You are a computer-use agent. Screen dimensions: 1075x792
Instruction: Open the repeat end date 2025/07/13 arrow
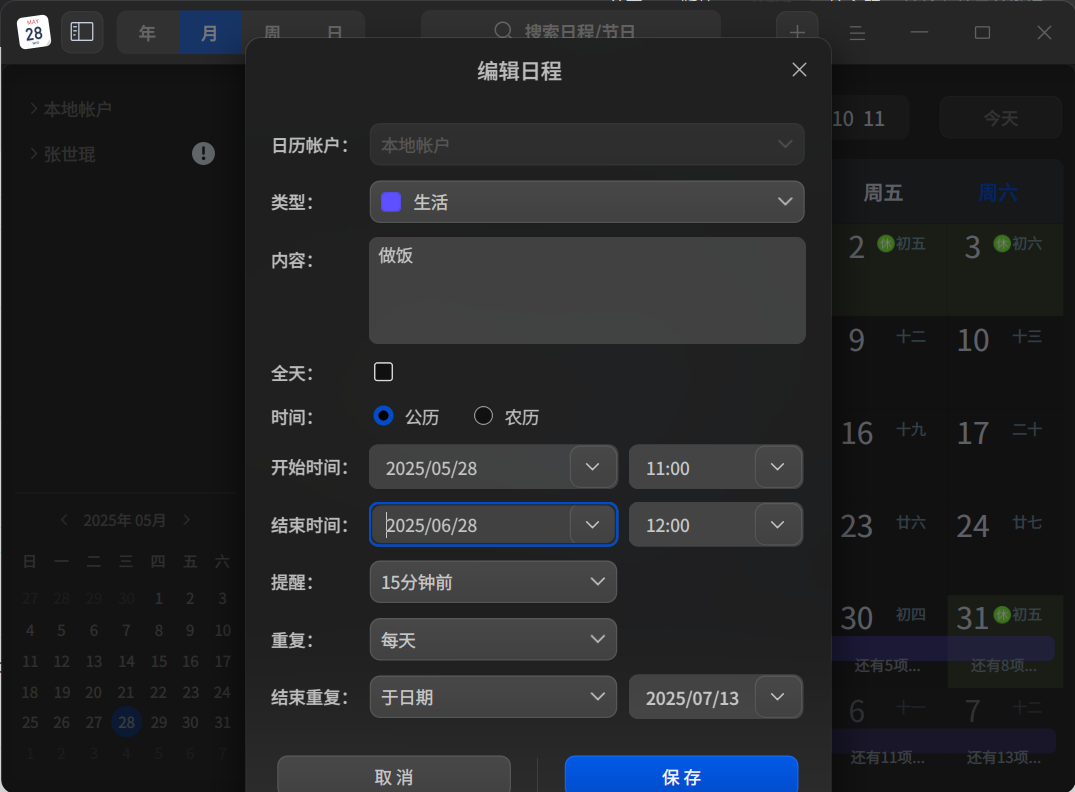(778, 697)
